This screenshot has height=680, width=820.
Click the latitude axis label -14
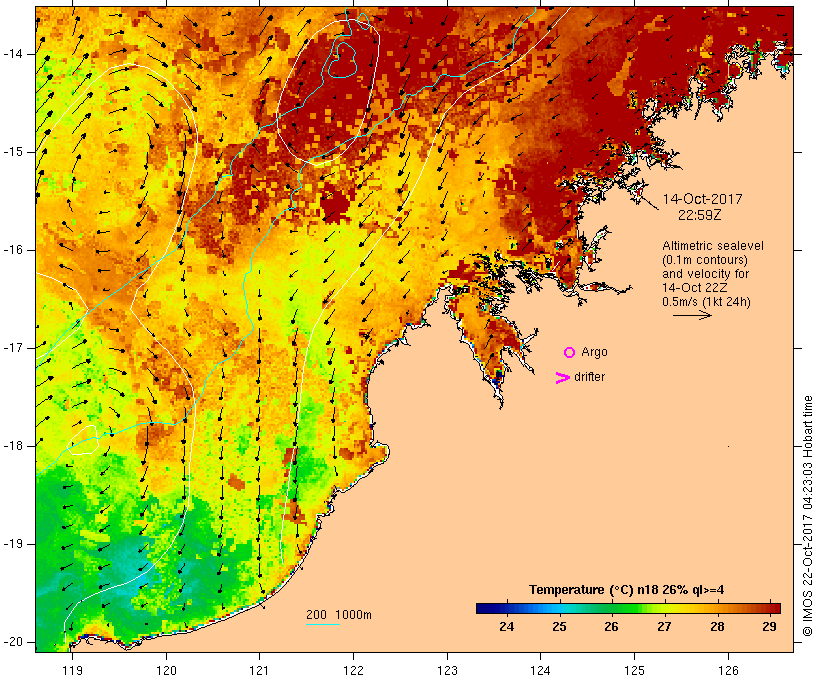point(13,54)
